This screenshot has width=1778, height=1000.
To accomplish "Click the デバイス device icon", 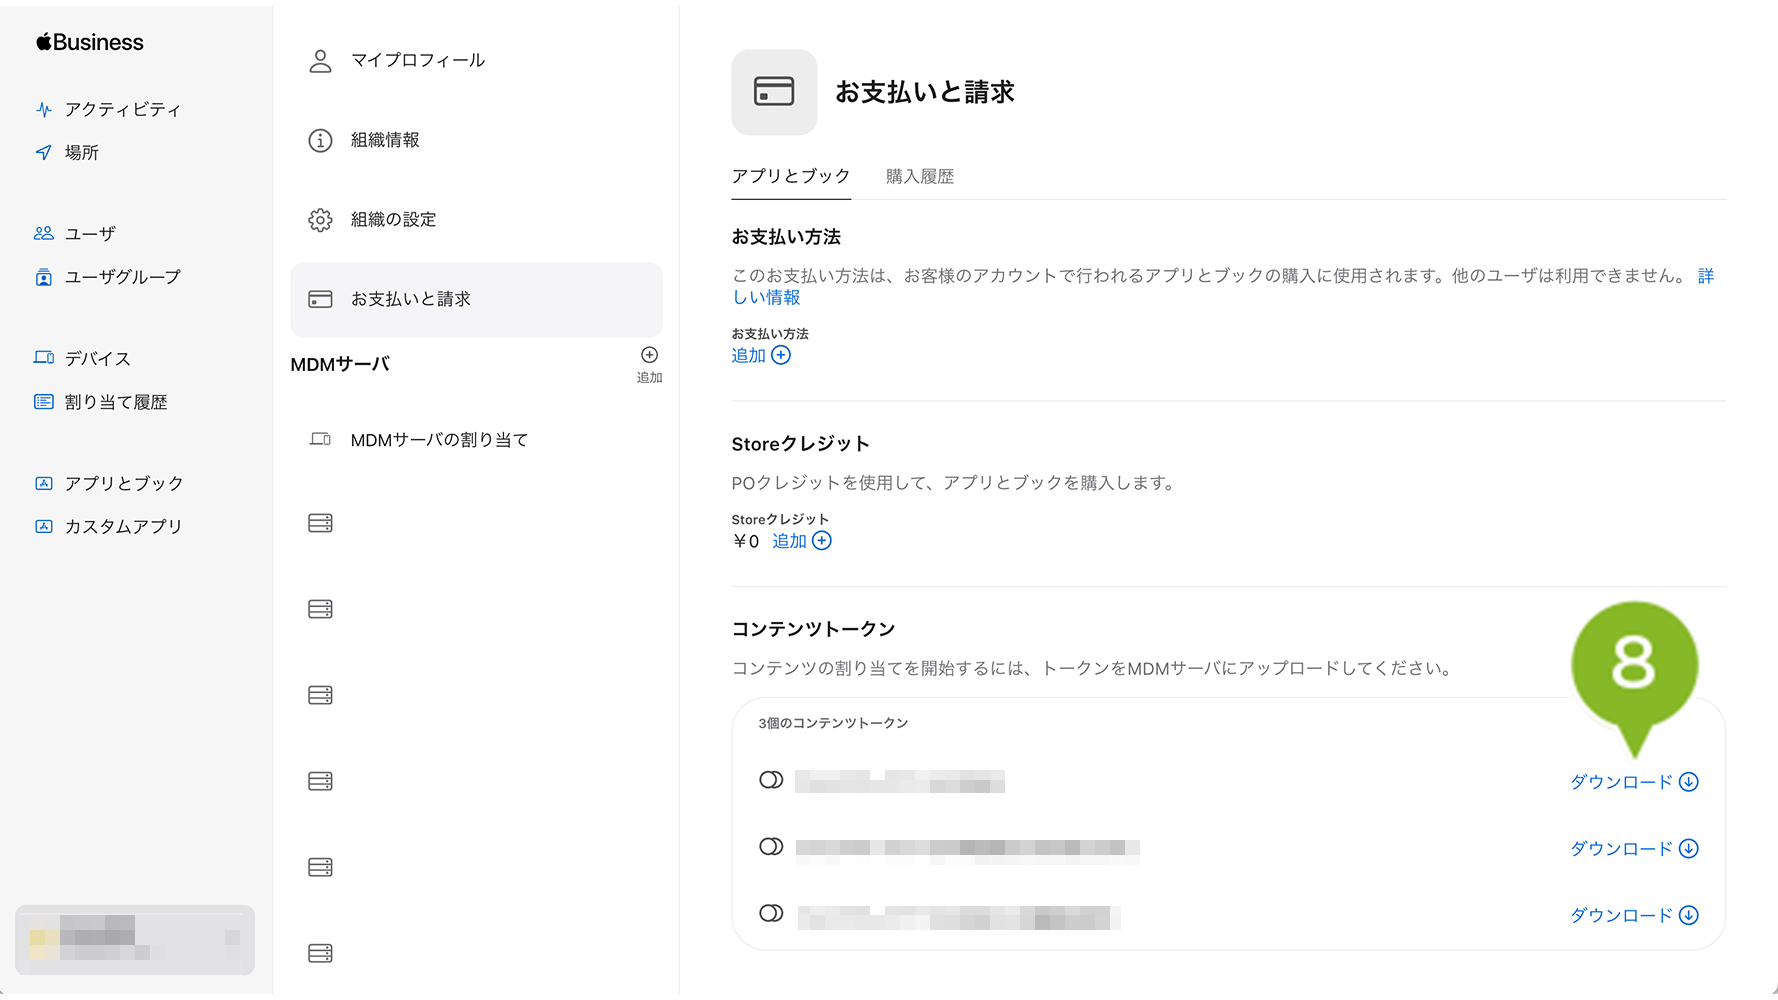I will (x=44, y=358).
